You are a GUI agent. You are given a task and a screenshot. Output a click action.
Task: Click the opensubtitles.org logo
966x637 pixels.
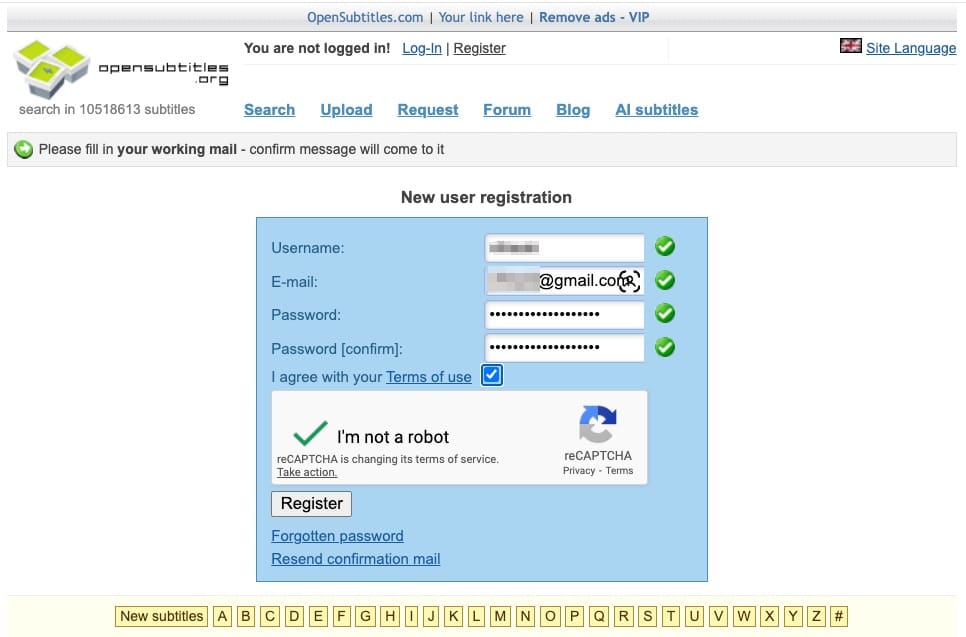coord(121,69)
